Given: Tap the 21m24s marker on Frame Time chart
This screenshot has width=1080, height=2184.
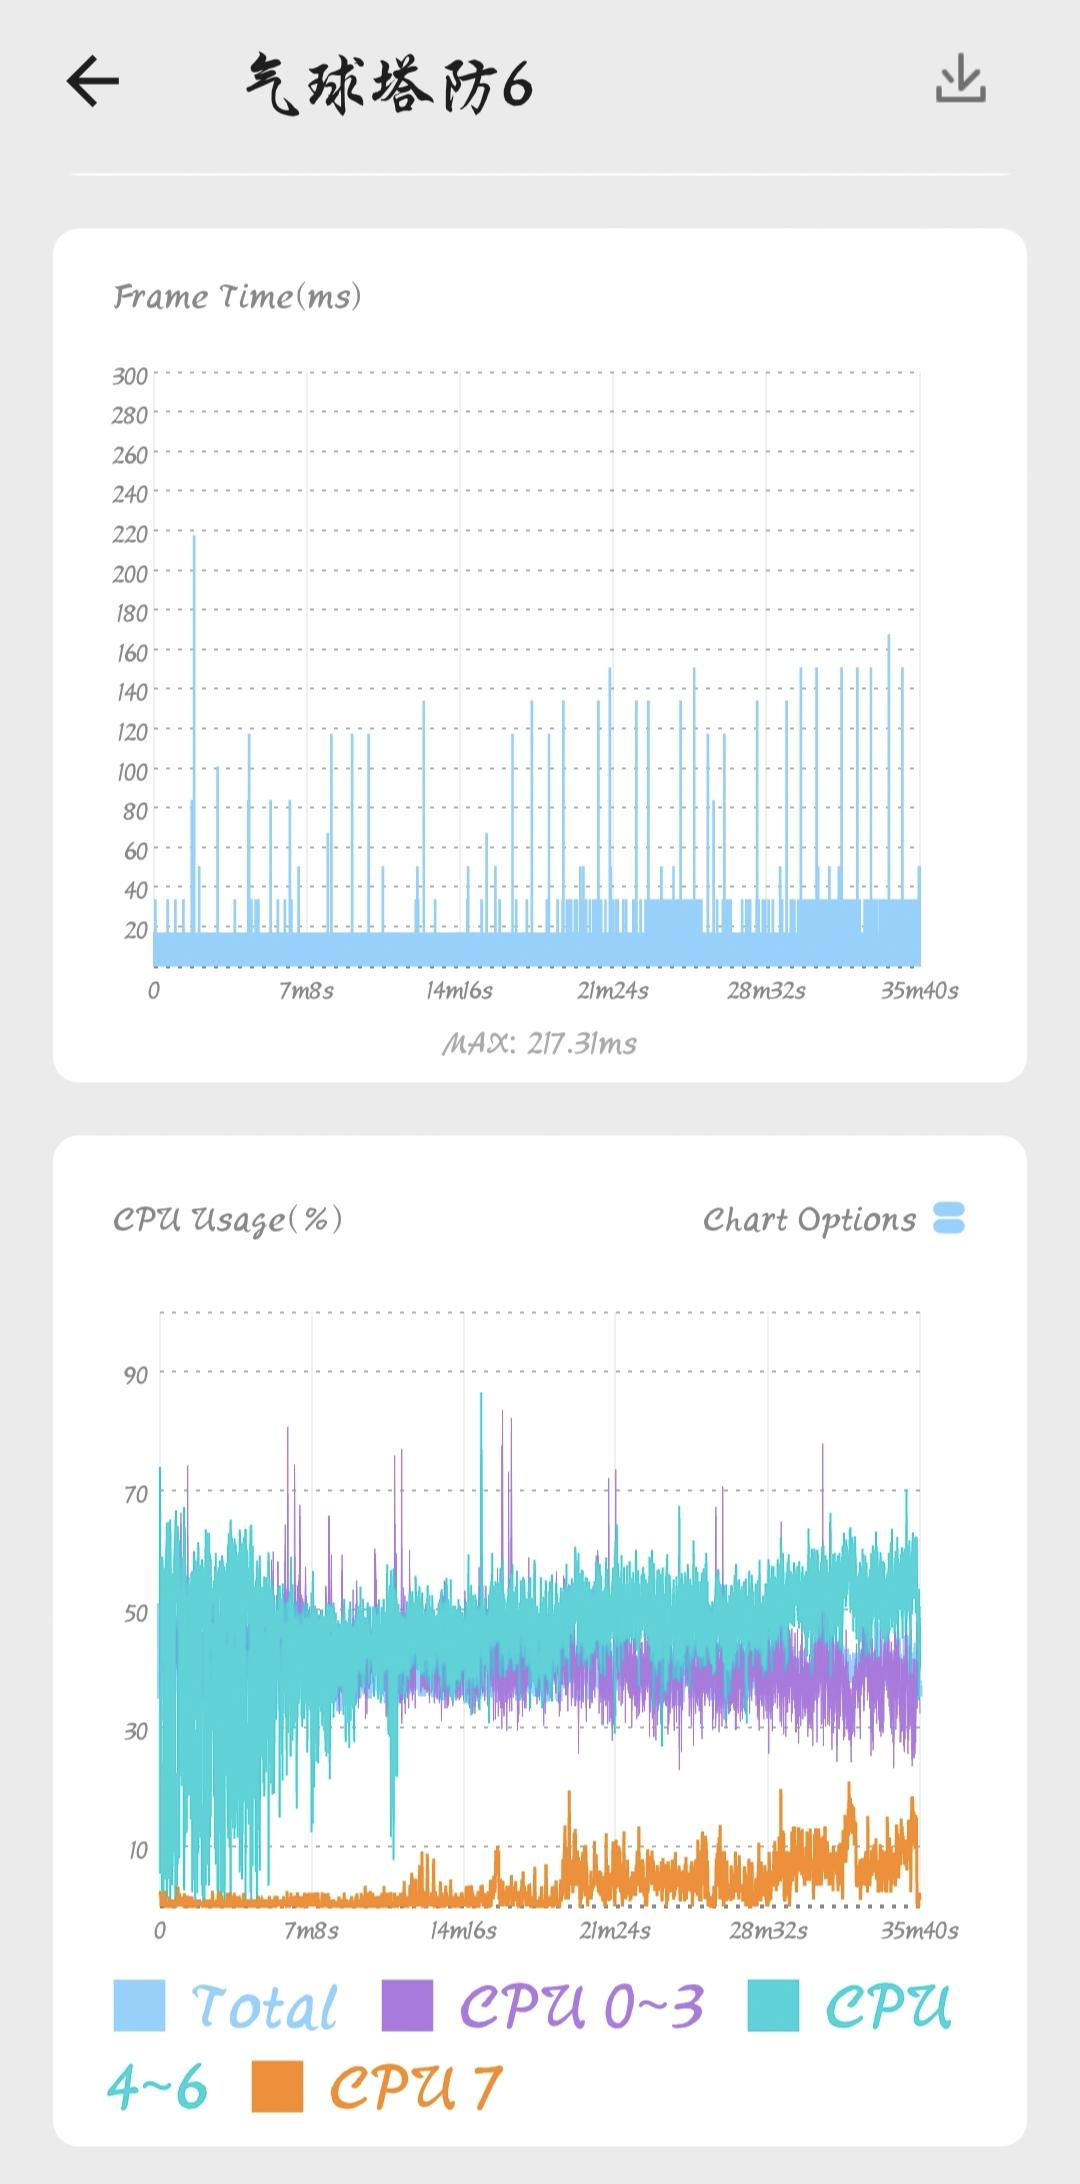Looking at the screenshot, I should click(612, 990).
